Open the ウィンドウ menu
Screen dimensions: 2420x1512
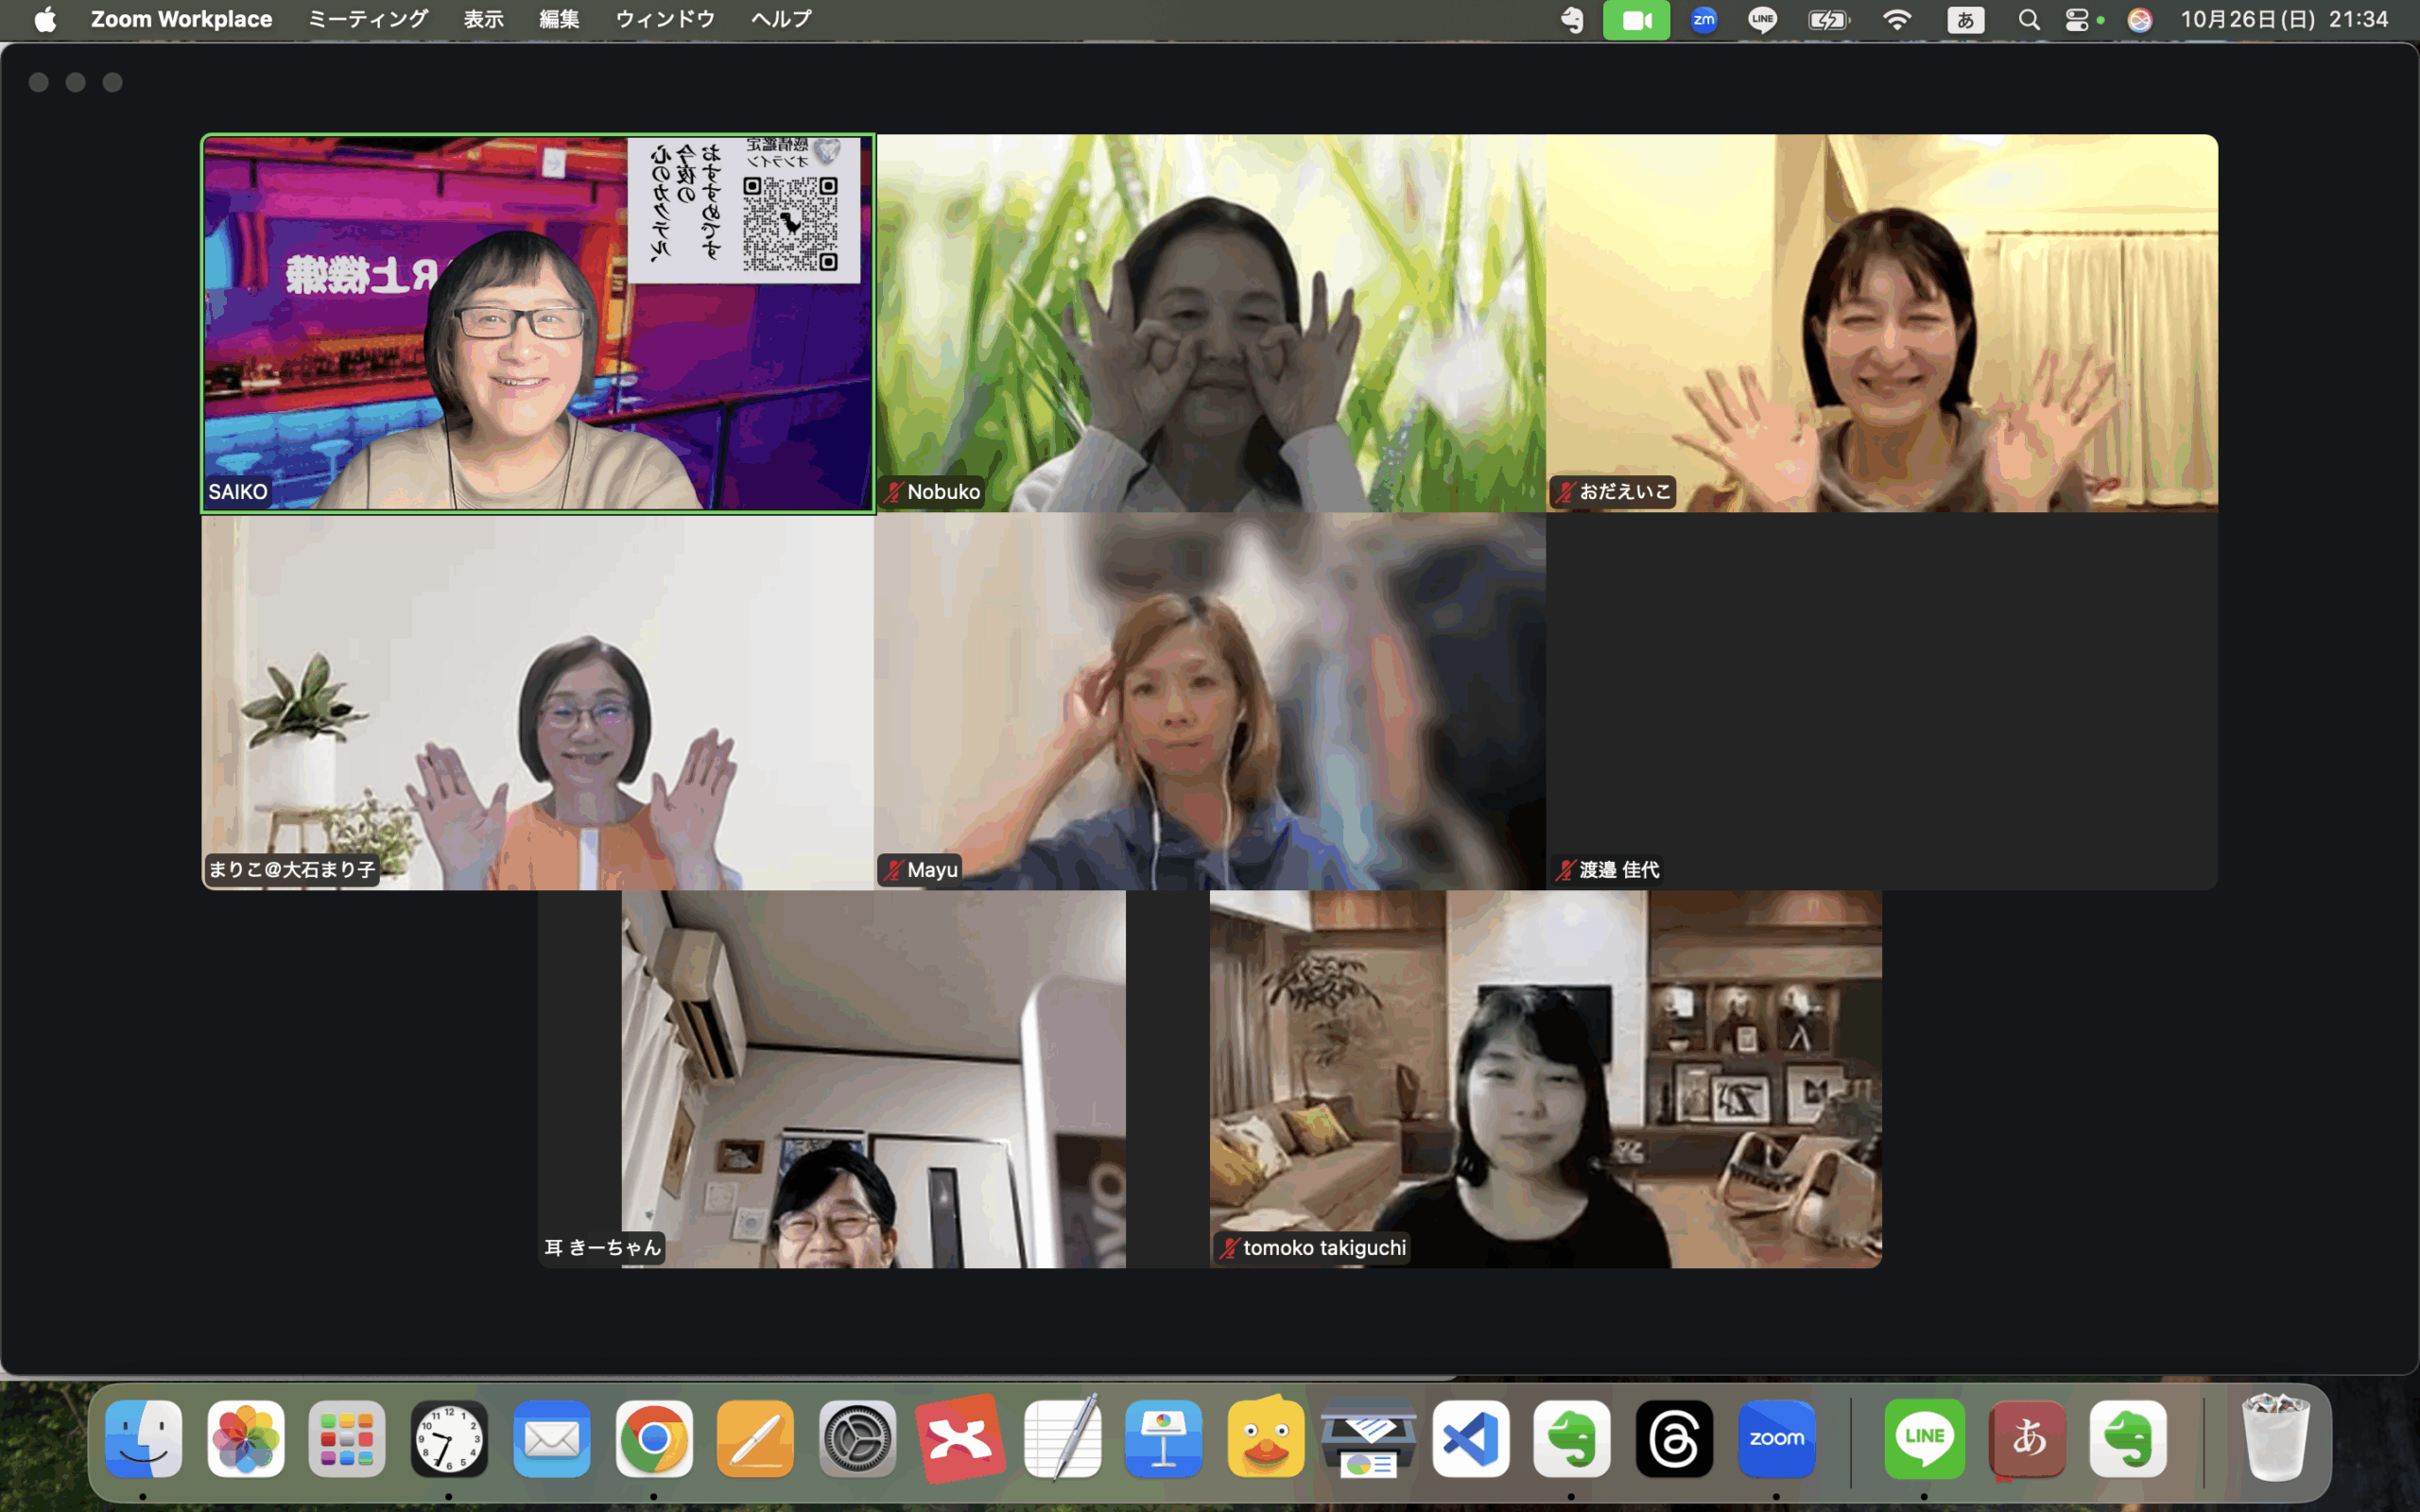(x=665, y=20)
